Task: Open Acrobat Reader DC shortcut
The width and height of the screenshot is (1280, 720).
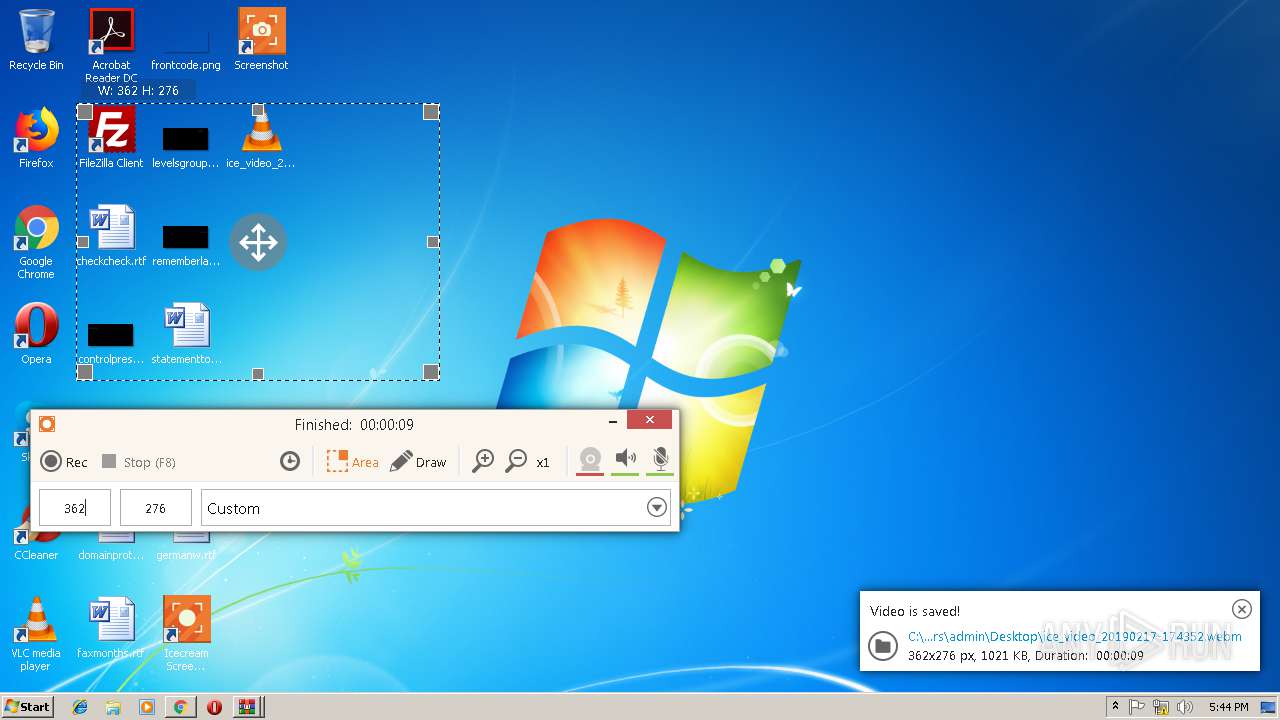Action: (x=111, y=46)
